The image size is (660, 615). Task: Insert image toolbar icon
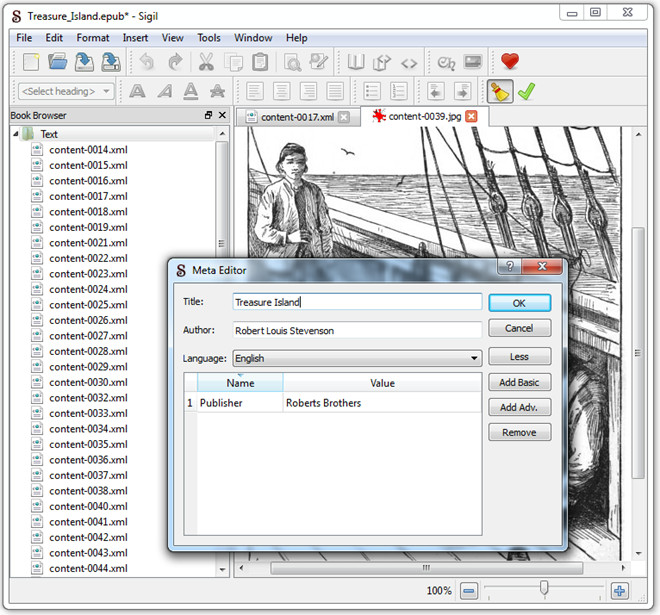tap(473, 62)
